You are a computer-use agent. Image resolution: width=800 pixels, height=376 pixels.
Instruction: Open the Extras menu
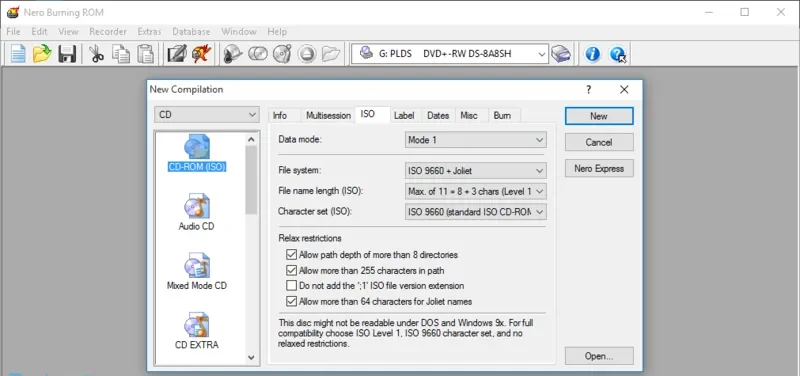(x=149, y=32)
